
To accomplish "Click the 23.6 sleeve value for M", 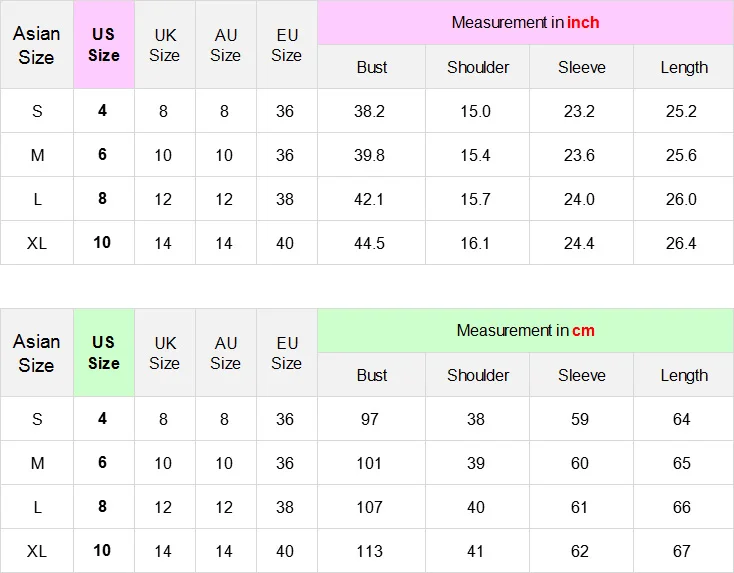I will (581, 155).
